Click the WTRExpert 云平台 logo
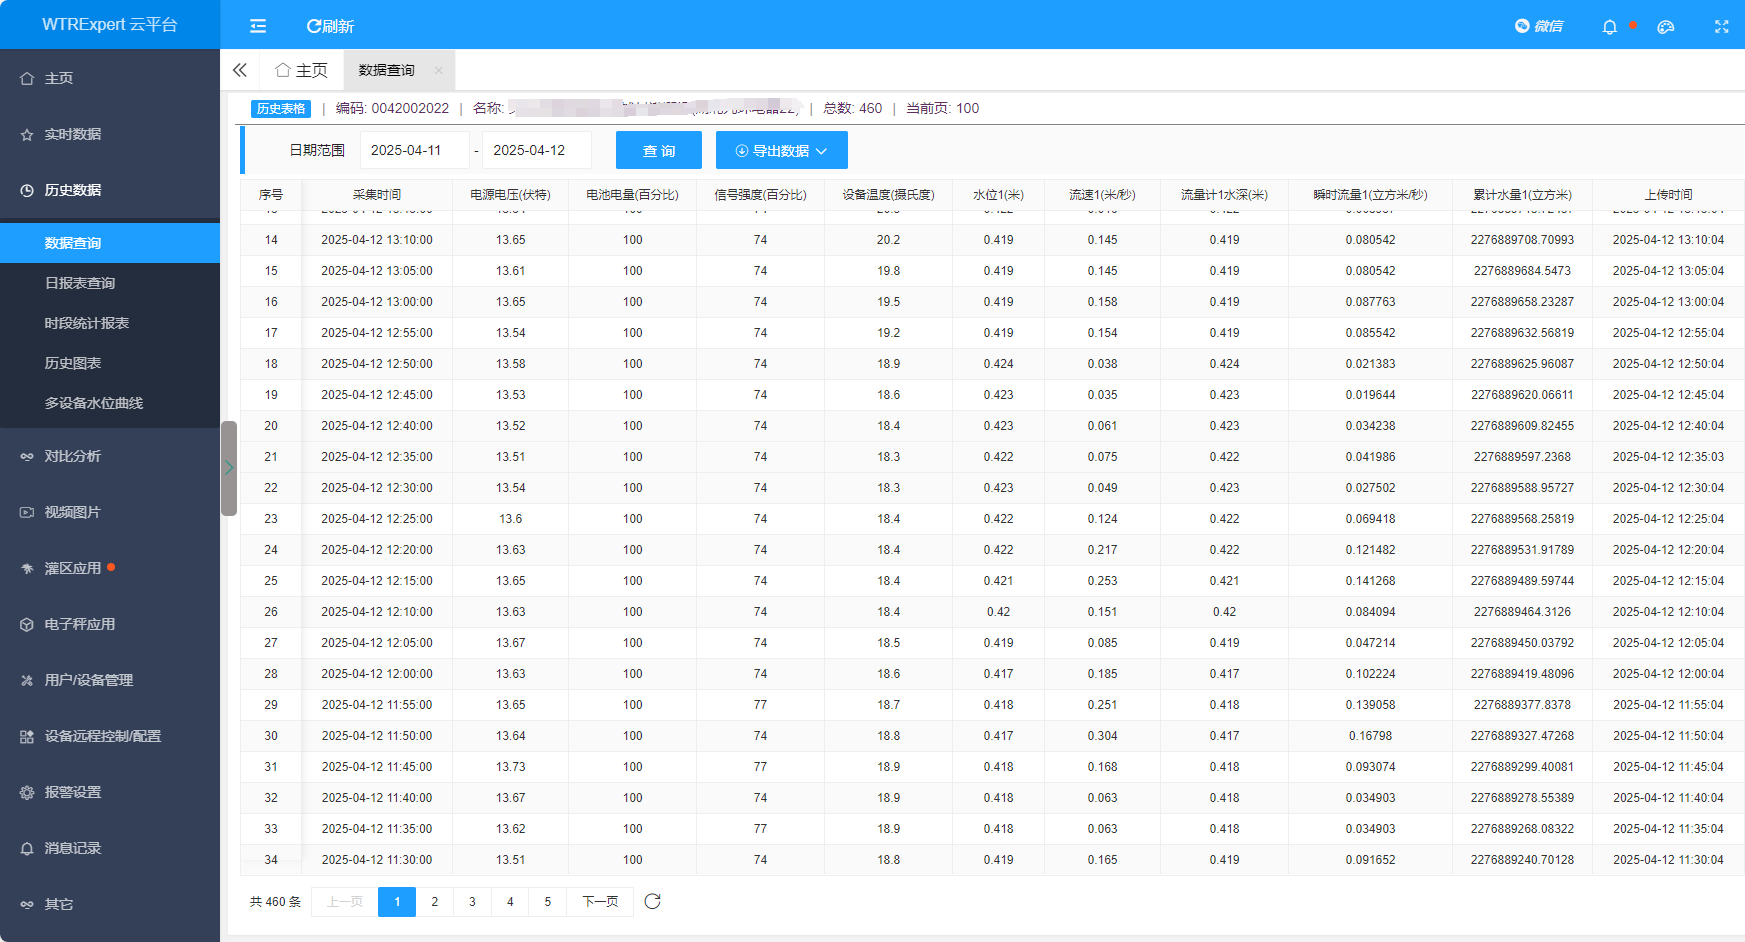The height and width of the screenshot is (942, 1745). pos(110,25)
